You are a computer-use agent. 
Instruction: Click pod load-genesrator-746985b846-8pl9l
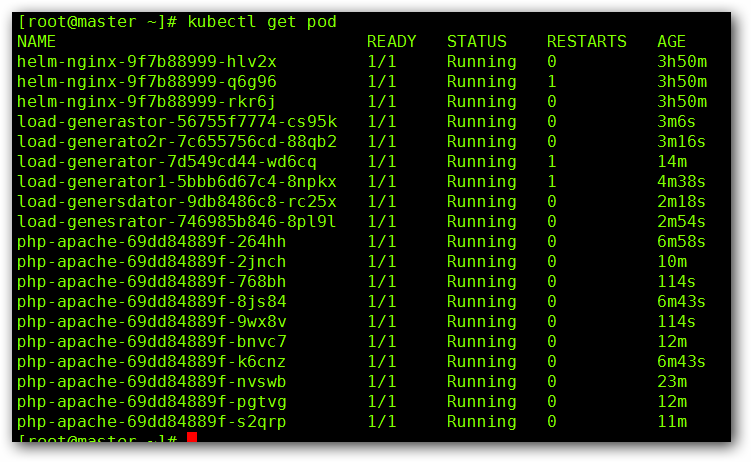(x=177, y=222)
